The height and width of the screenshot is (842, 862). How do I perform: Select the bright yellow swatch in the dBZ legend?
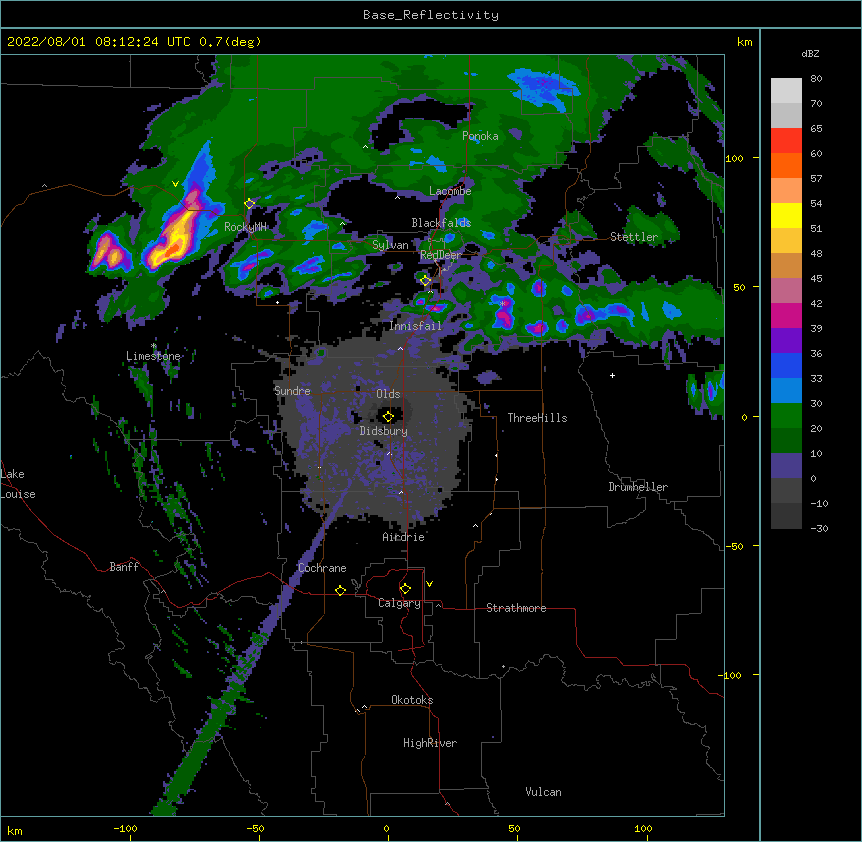click(786, 215)
